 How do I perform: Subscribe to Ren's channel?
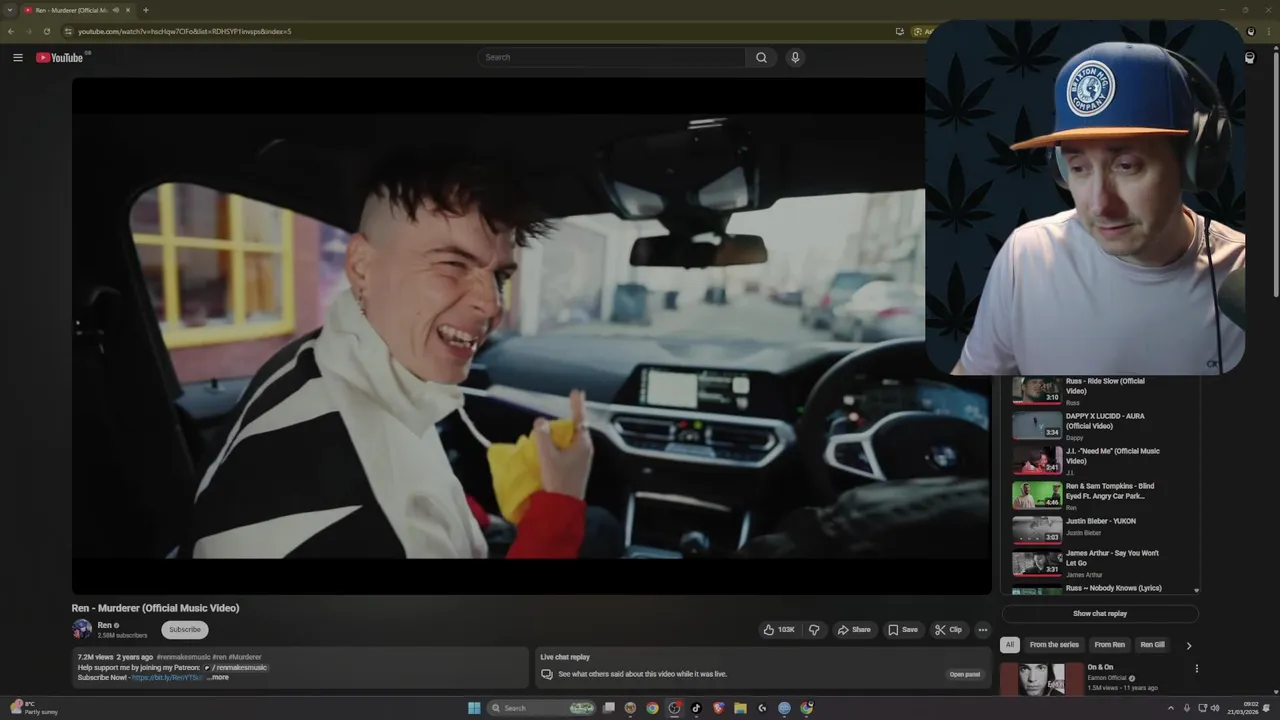coord(185,629)
